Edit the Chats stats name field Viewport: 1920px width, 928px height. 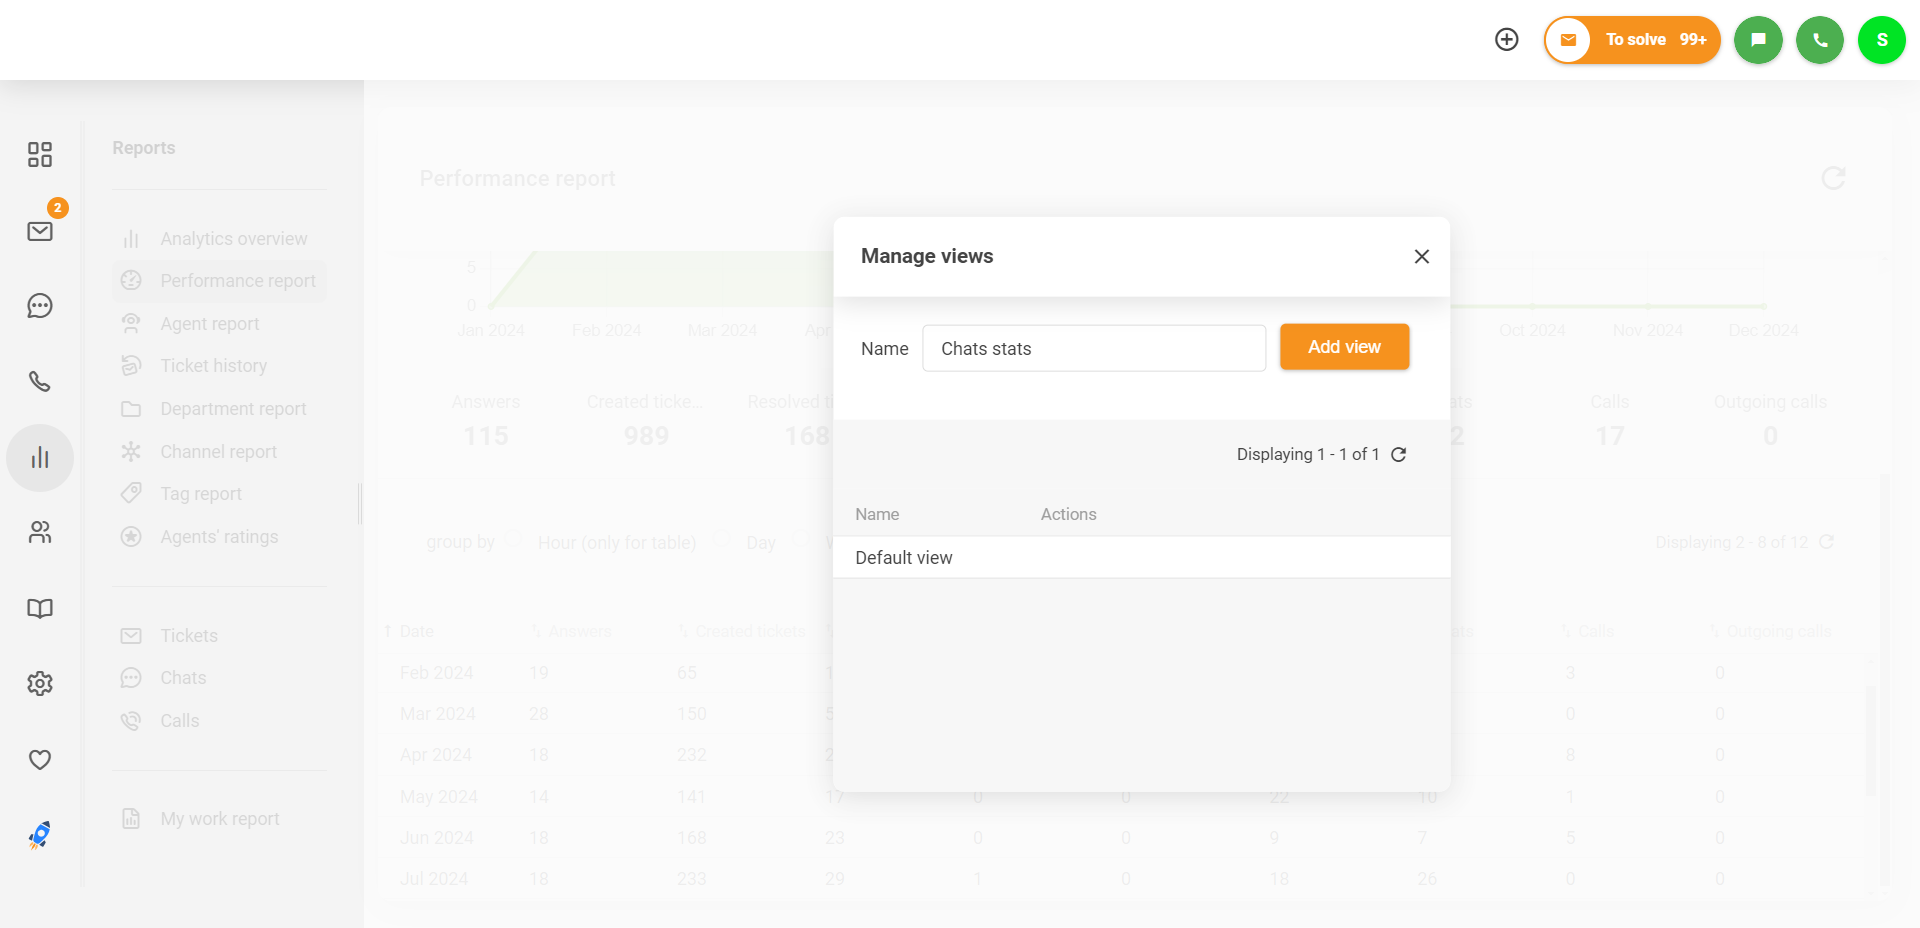tap(1093, 348)
